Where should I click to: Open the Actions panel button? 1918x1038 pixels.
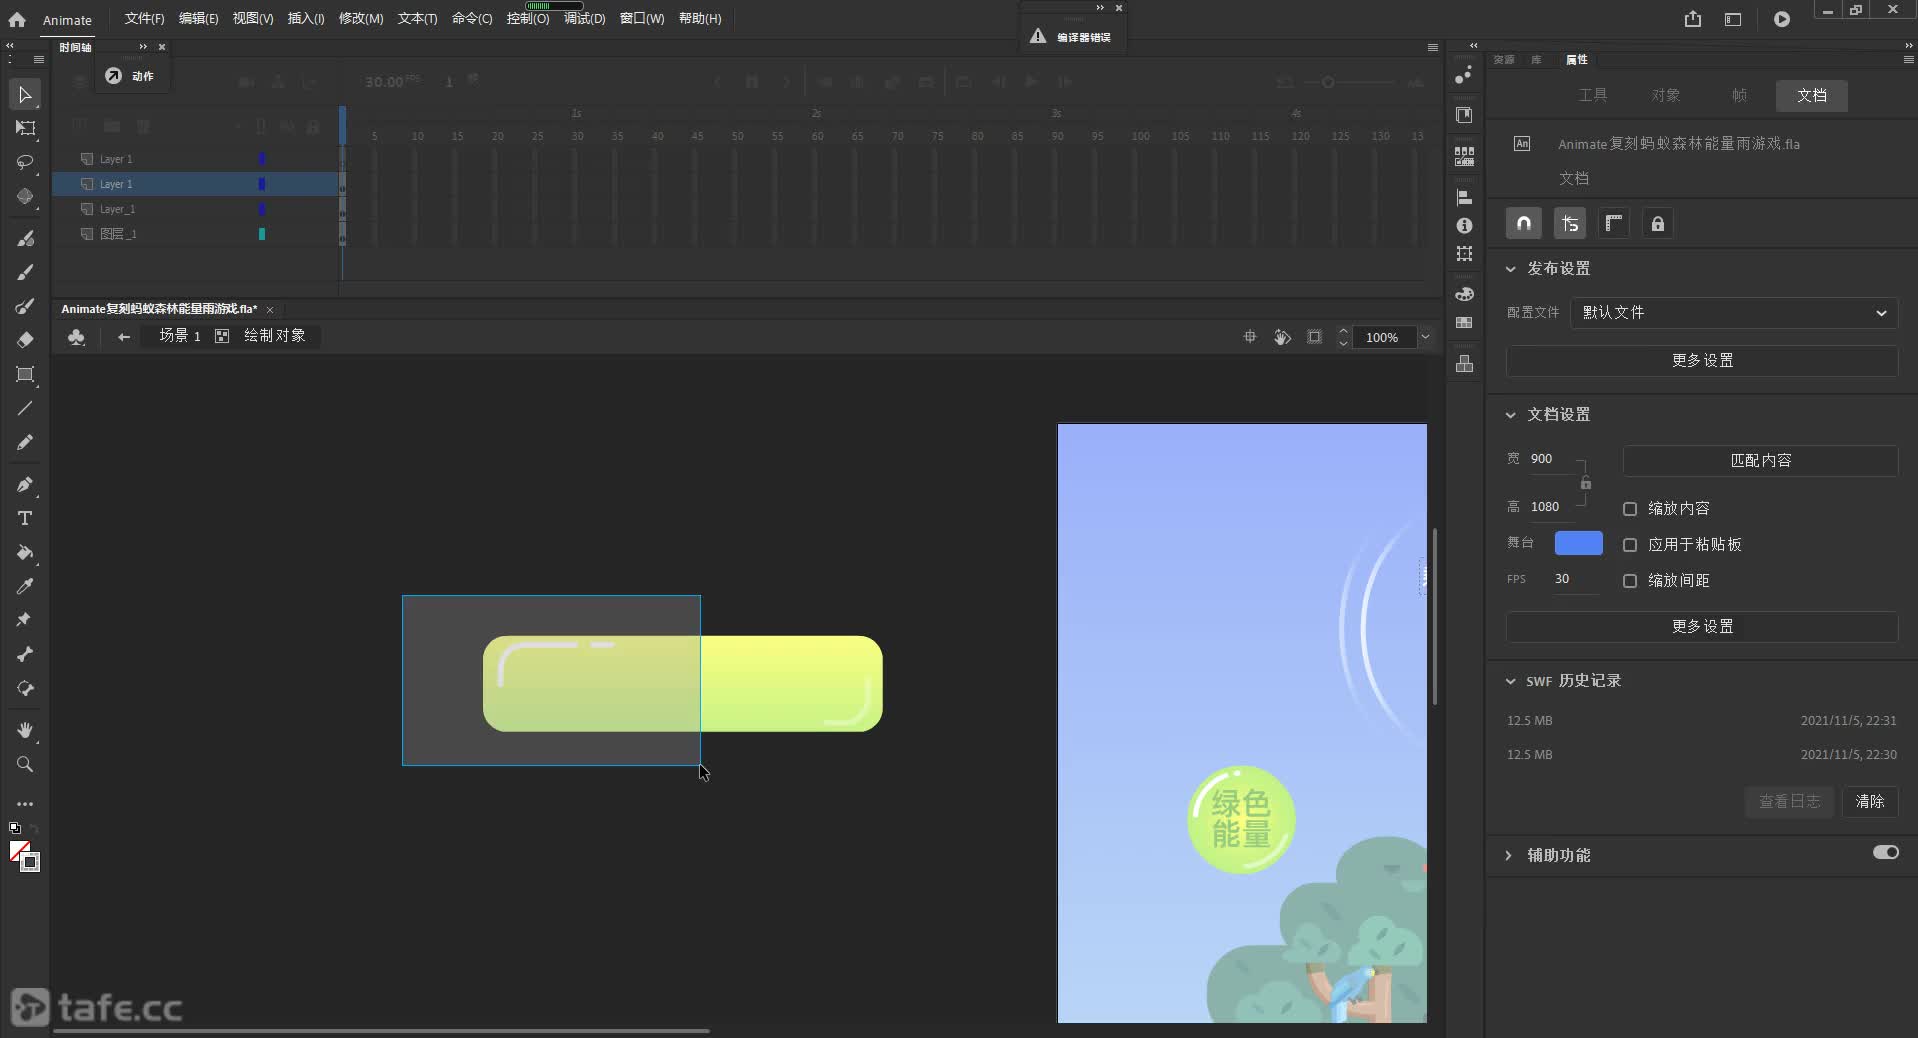(x=131, y=76)
